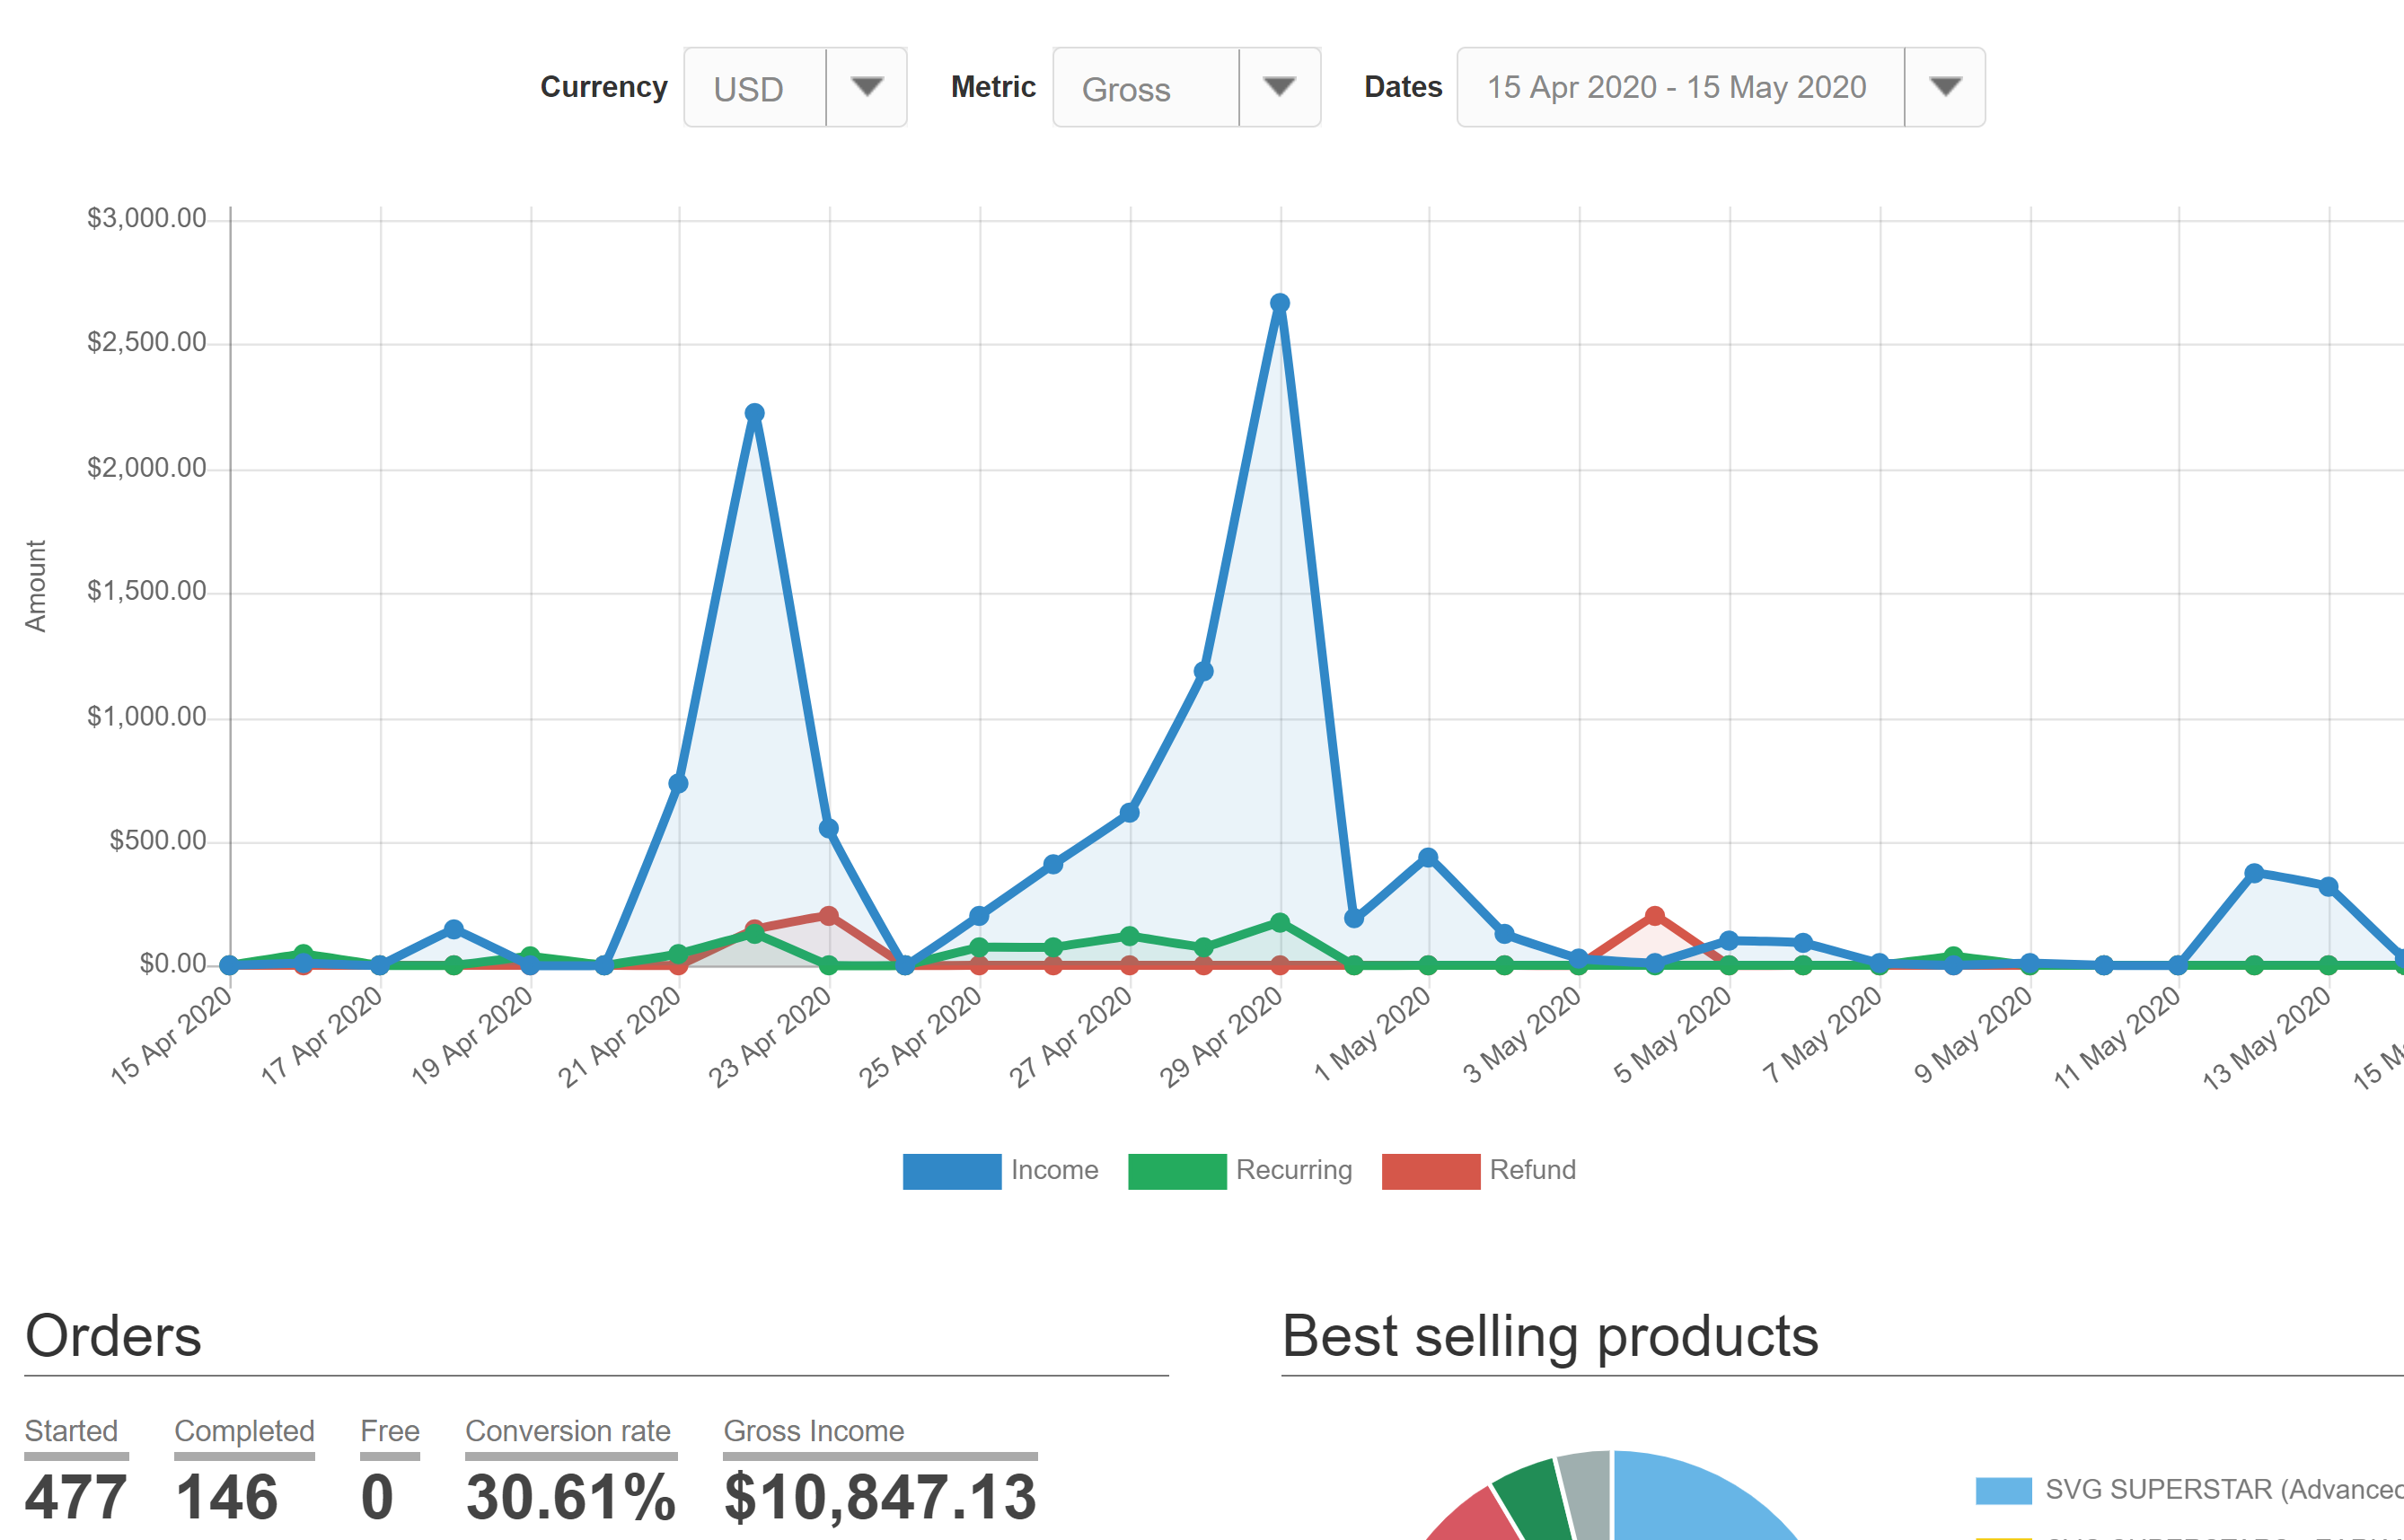The height and width of the screenshot is (1540, 2404).
Task: Click the Income point on 1 May
Action: (1428, 857)
